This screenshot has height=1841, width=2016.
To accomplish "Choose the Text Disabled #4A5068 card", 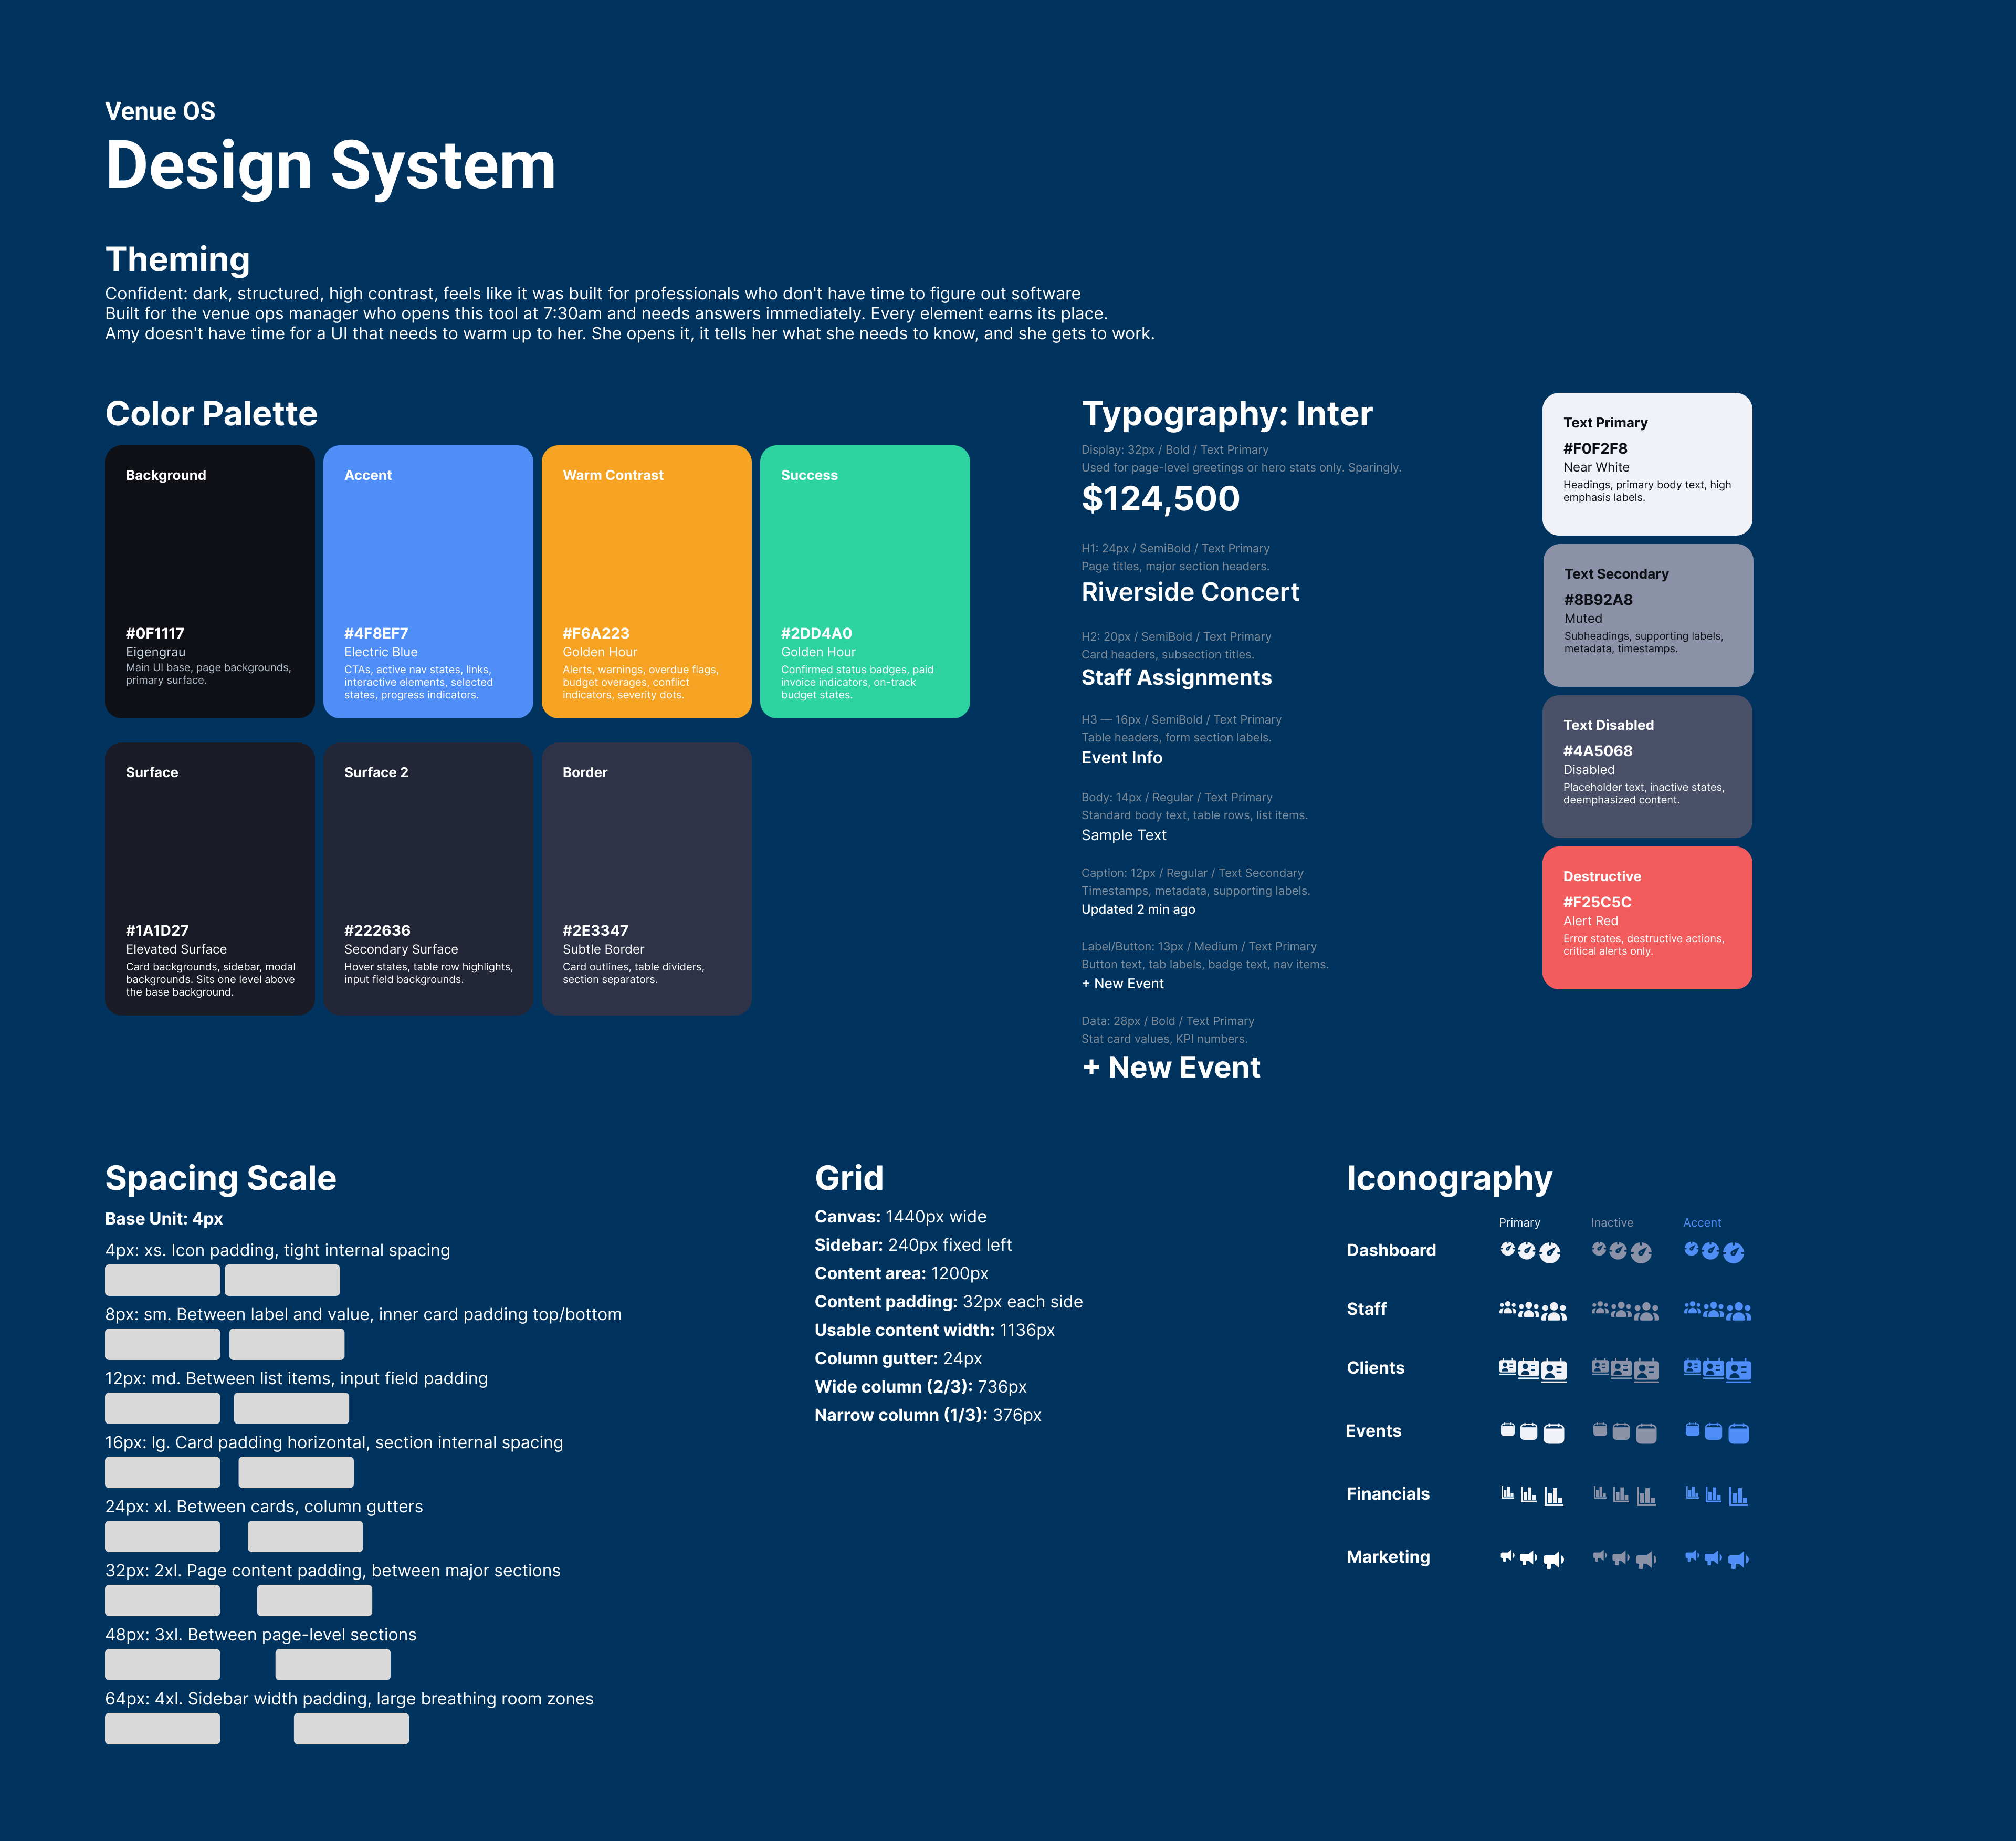I will click(x=1647, y=766).
